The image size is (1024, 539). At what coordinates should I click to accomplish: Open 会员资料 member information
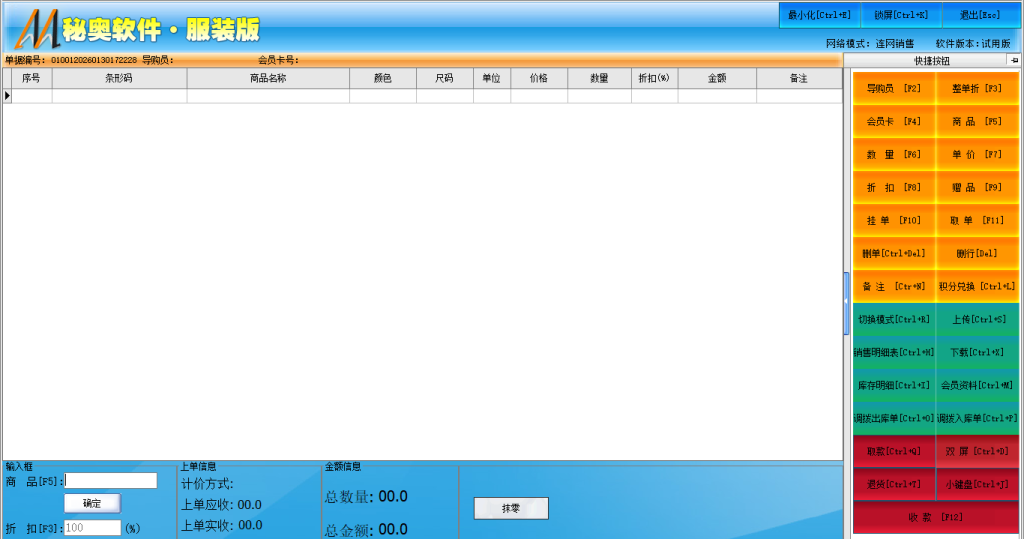click(x=977, y=385)
